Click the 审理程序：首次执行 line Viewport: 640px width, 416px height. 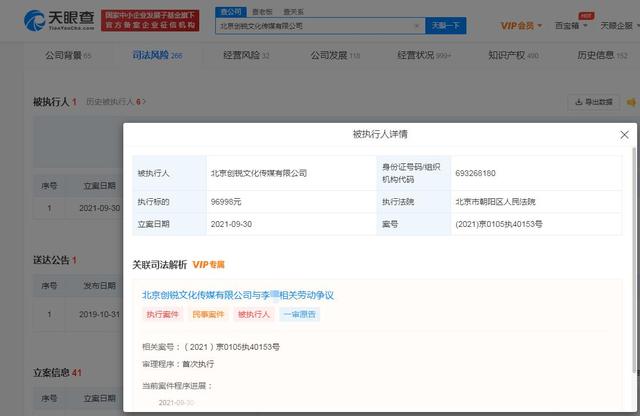178,364
